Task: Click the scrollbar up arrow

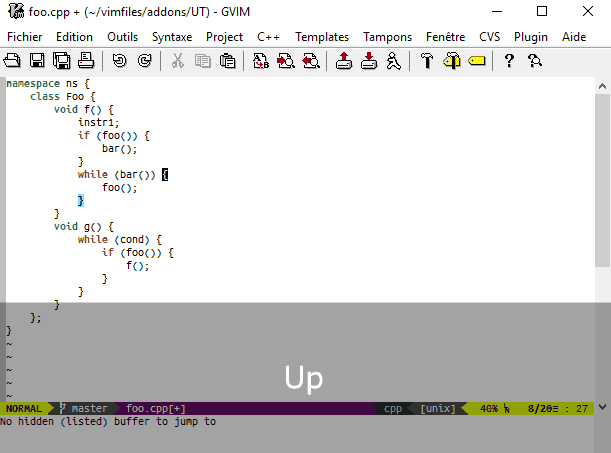Action: coord(602,86)
